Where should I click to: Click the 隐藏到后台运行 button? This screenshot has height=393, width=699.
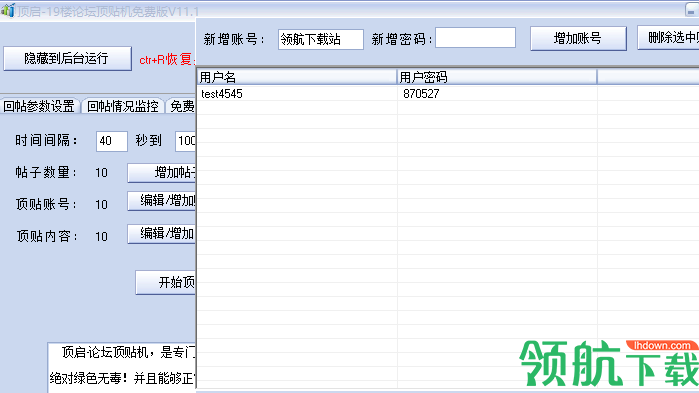[x=67, y=58]
